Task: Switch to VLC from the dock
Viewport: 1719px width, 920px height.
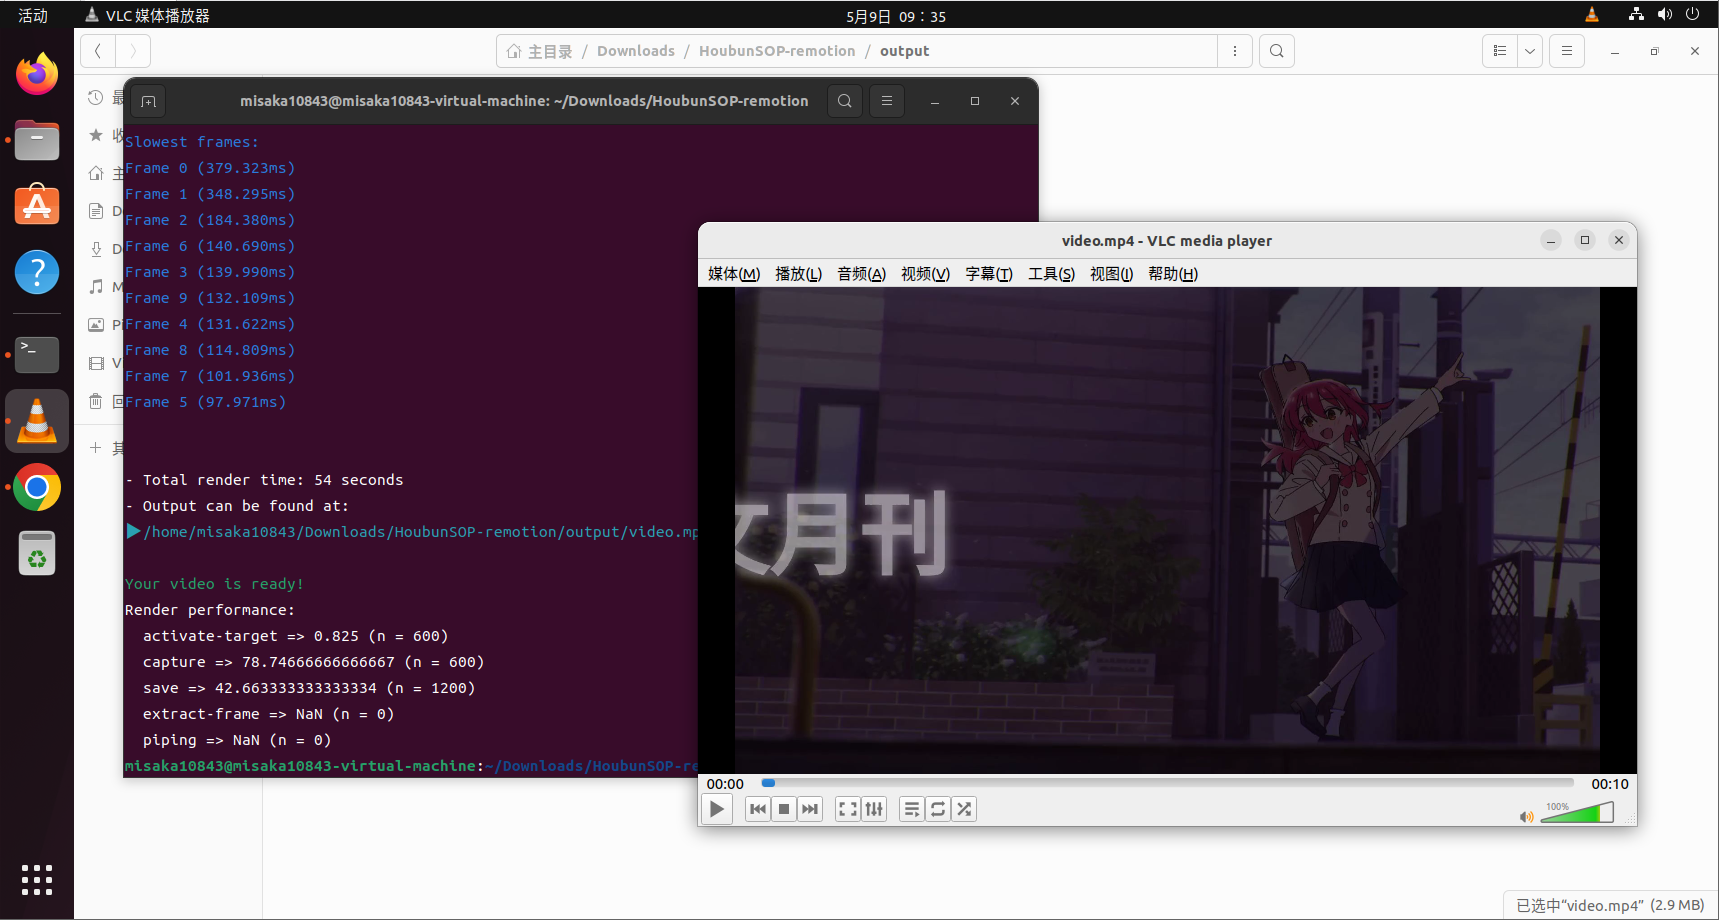Action: [37, 421]
